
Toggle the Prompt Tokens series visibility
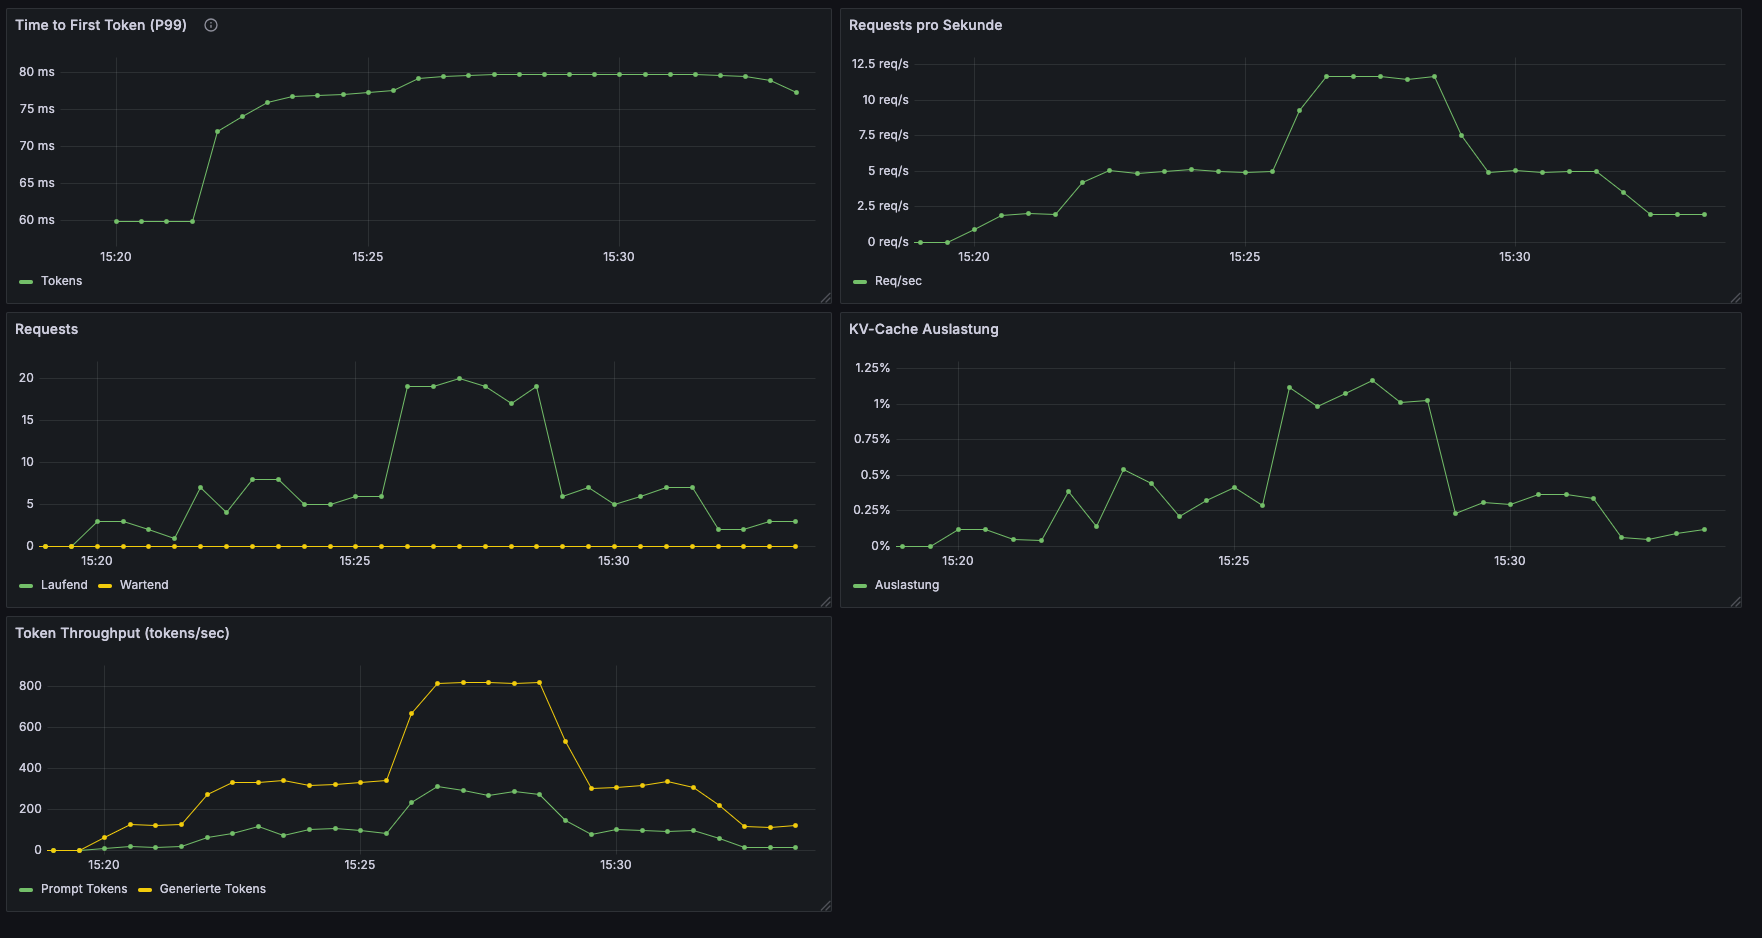click(x=83, y=888)
